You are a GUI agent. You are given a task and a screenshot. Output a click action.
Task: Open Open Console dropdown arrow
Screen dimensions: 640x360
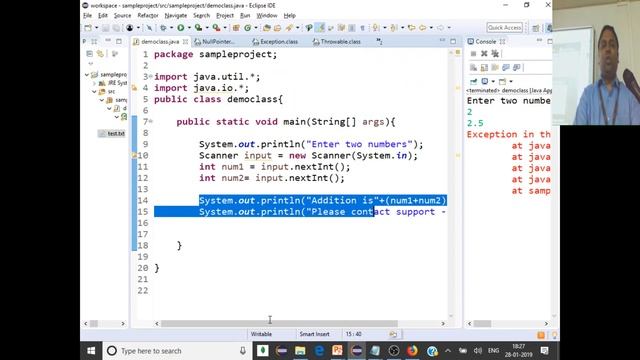coord(511,81)
